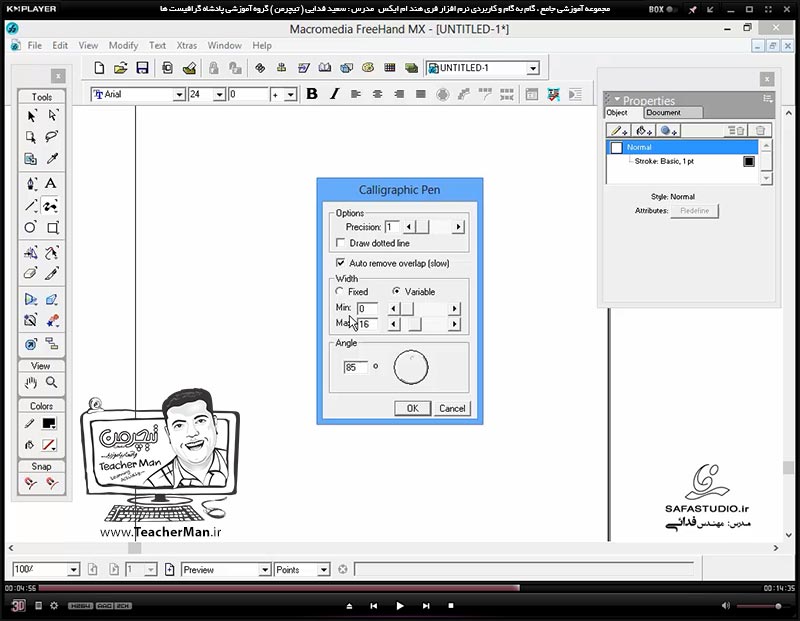The height and width of the screenshot is (621, 800).
Task: Add fill in Properties panel
Action: click(644, 131)
